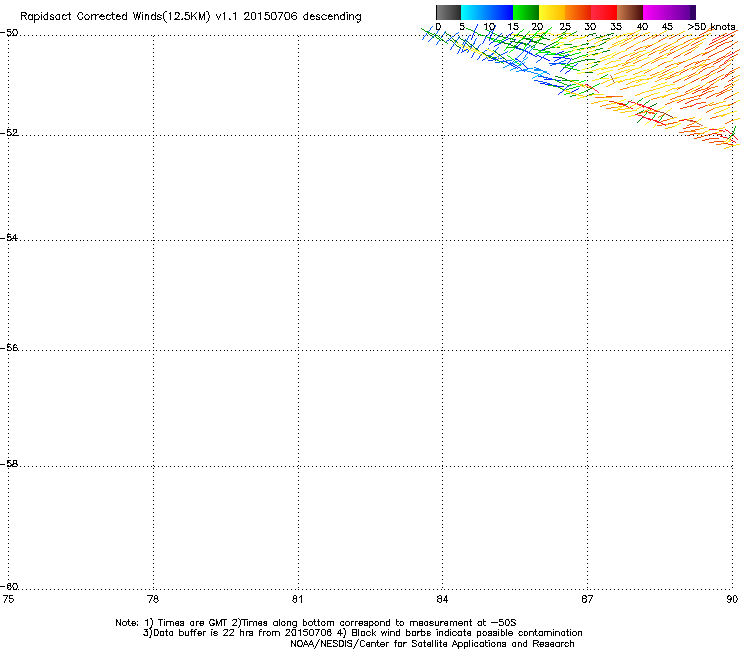The image size is (740, 650).
Task: Click the '35' label on the wind speed scale
Action: [616, 27]
